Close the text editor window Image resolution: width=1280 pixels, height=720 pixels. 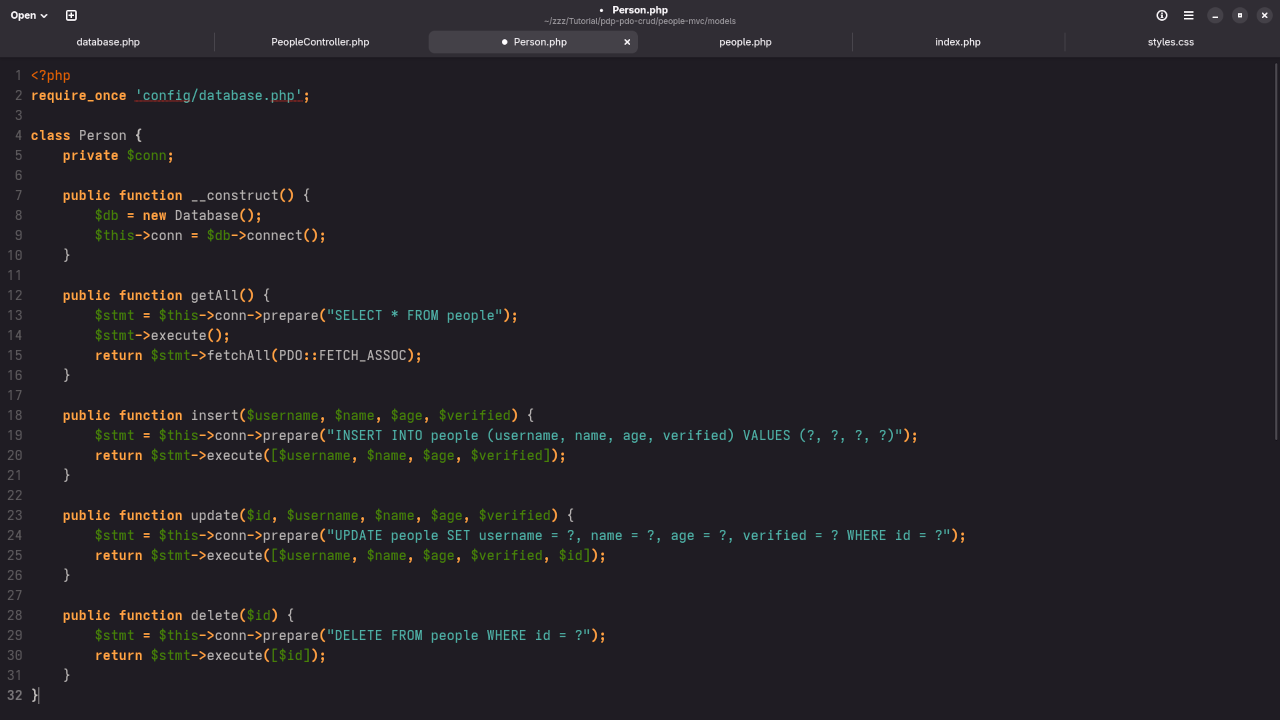(x=1265, y=15)
